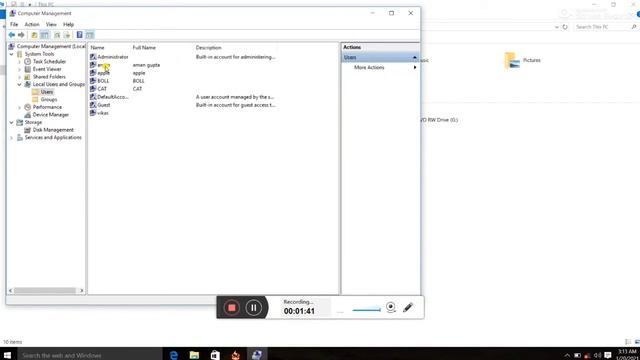This screenshot has height=360, width=640.
Task: Expand the Performance node
Action: 19,107
